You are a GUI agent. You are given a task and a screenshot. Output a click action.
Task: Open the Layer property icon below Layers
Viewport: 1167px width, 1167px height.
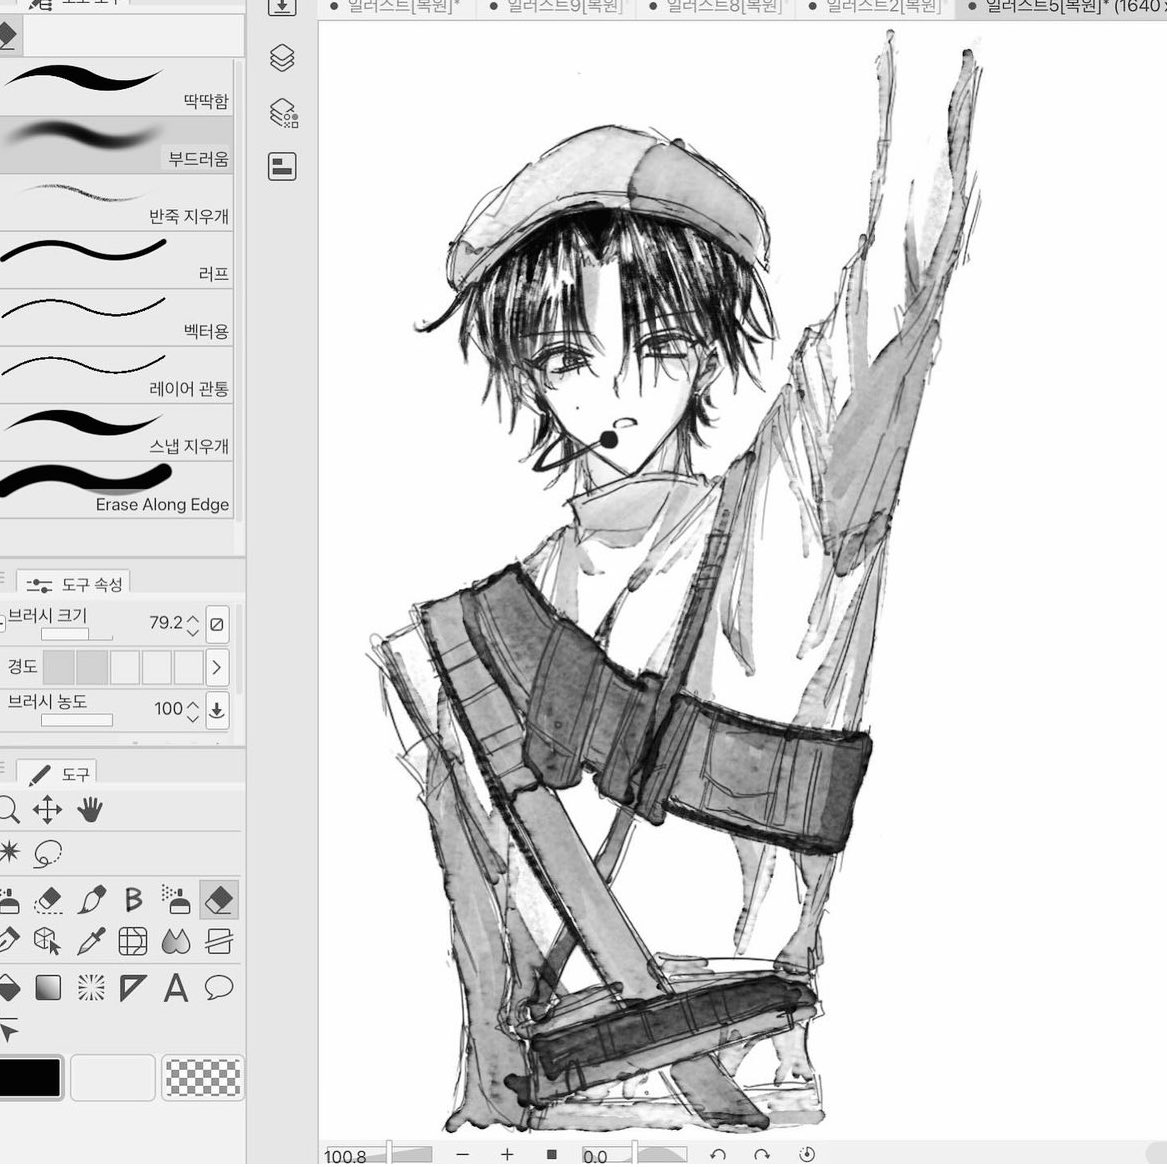click(x=283, y=112)
